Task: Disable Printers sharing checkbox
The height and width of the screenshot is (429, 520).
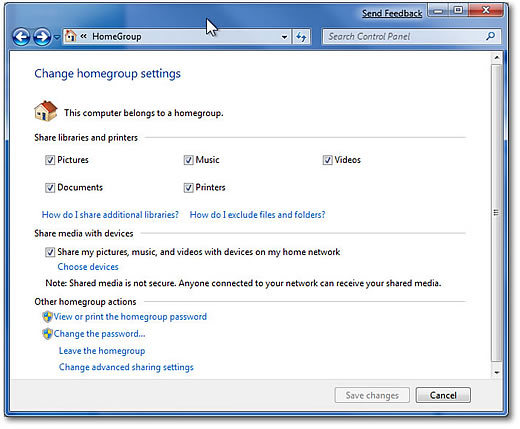Action: [x=188, y=188]
